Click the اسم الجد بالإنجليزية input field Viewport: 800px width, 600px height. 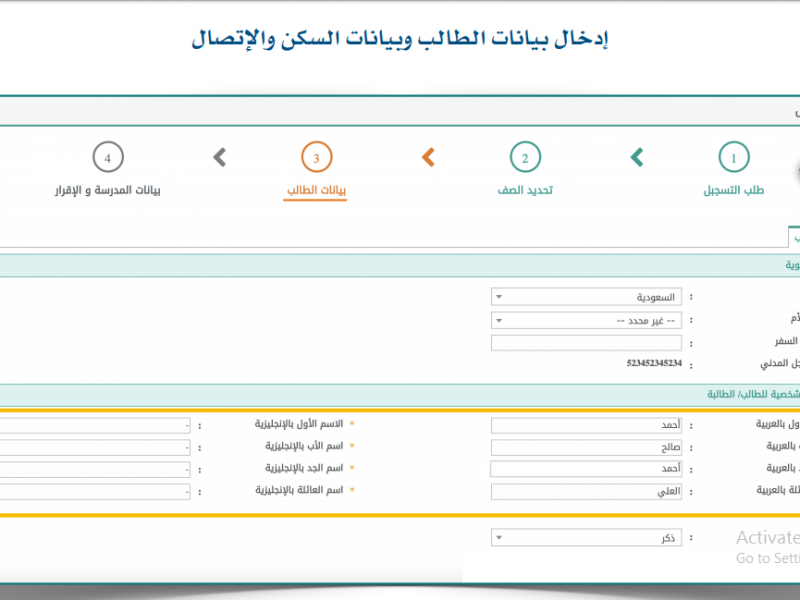click(x=95, y=469)
